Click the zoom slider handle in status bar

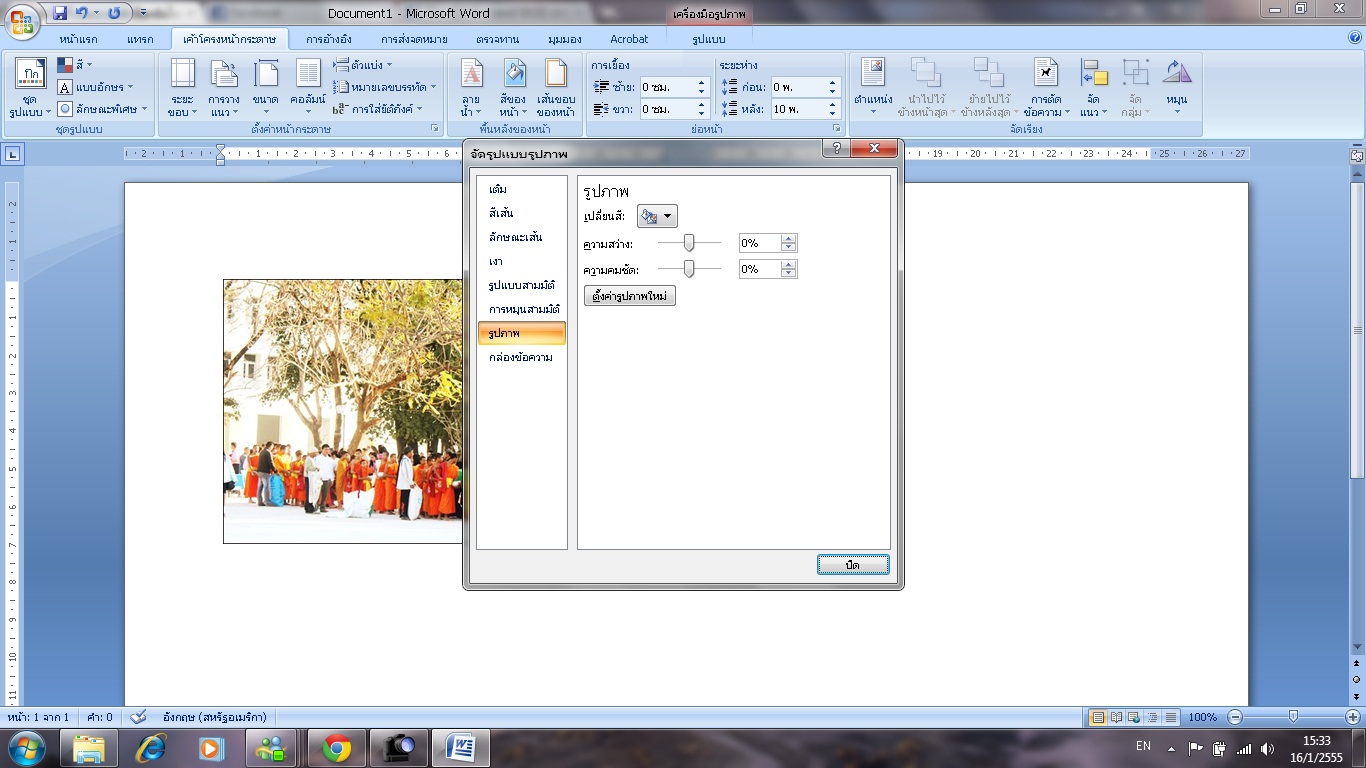[1294, 717]
